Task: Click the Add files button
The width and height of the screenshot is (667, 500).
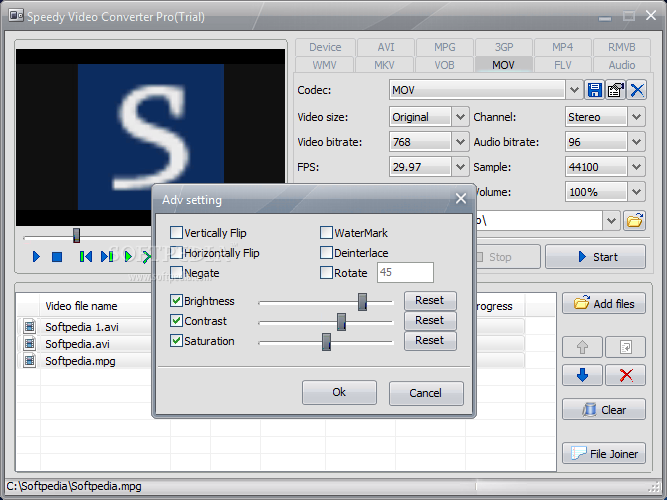Action: click(x=604, y=304)
